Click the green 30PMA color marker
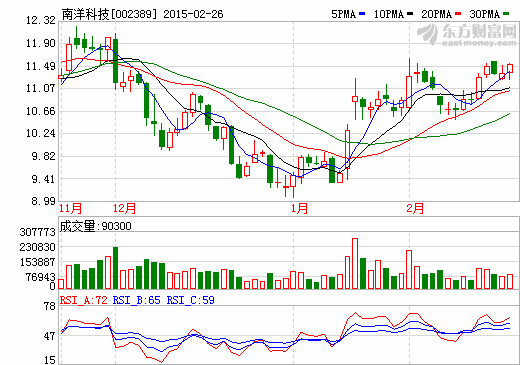The width and height of the screenshot is (520, 365). pos(506,14)
